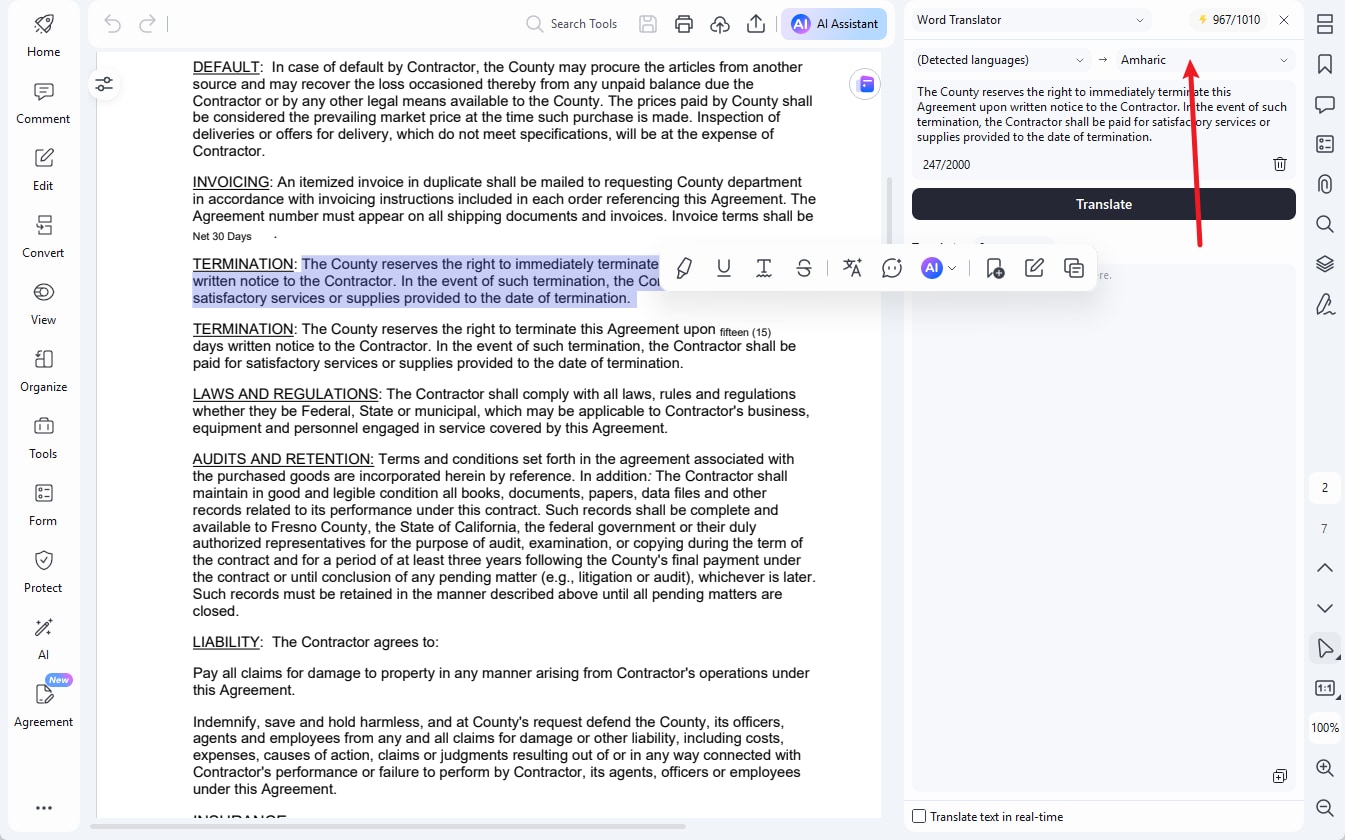Image resolution: width=1345 pixels, height=840 pixels.
Task: Click the Translate button
Action: point(1104,204)
